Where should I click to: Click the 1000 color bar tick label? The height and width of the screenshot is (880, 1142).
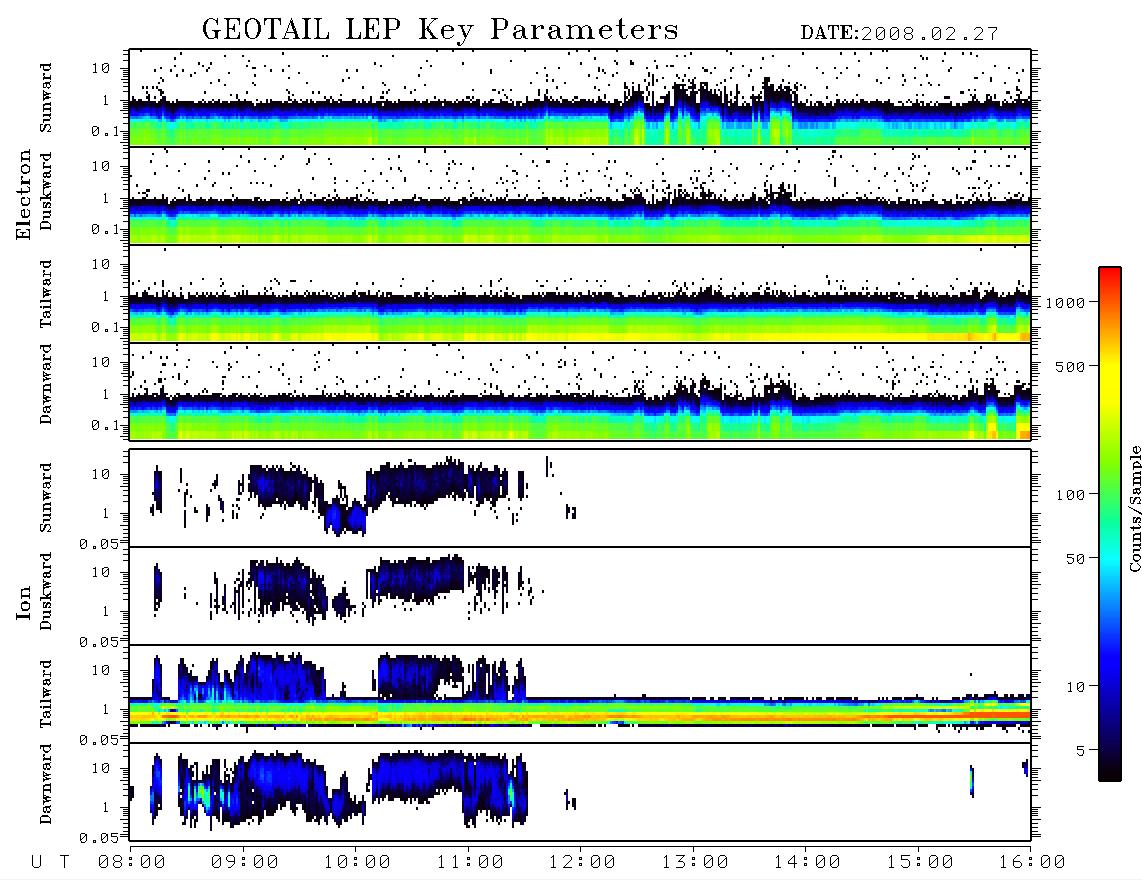point(1065,303)
